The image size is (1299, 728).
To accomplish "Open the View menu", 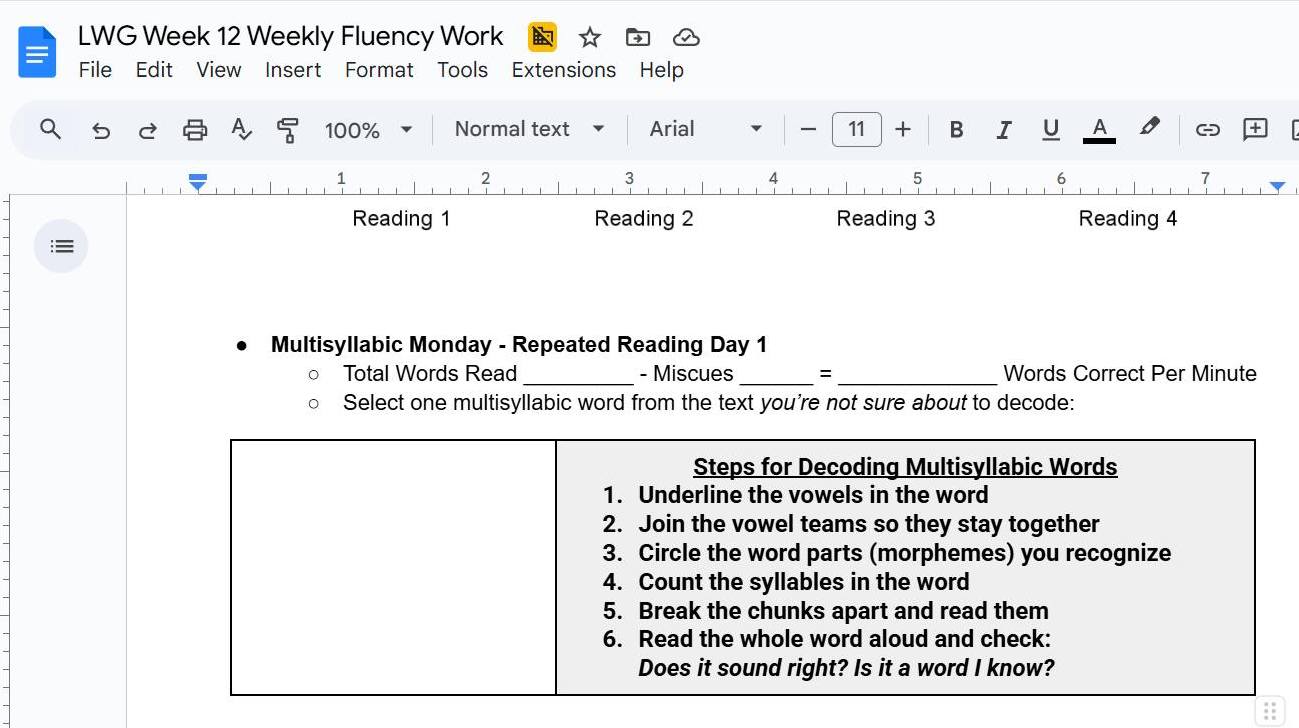I will tap(218, 70).
